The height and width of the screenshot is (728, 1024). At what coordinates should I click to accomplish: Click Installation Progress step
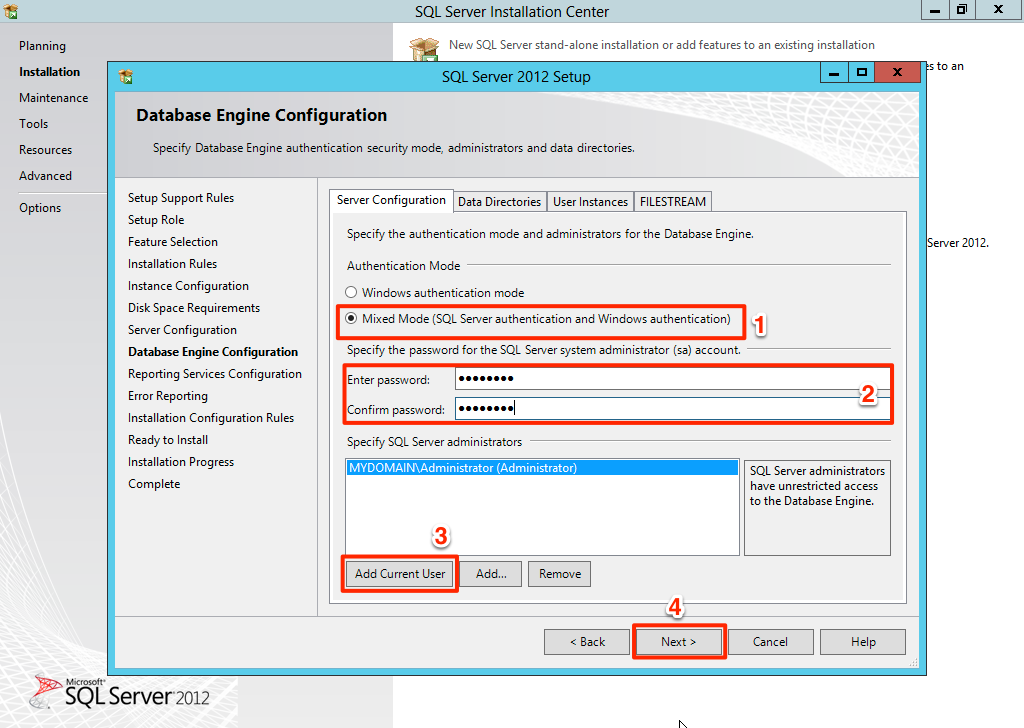(181, 462)
